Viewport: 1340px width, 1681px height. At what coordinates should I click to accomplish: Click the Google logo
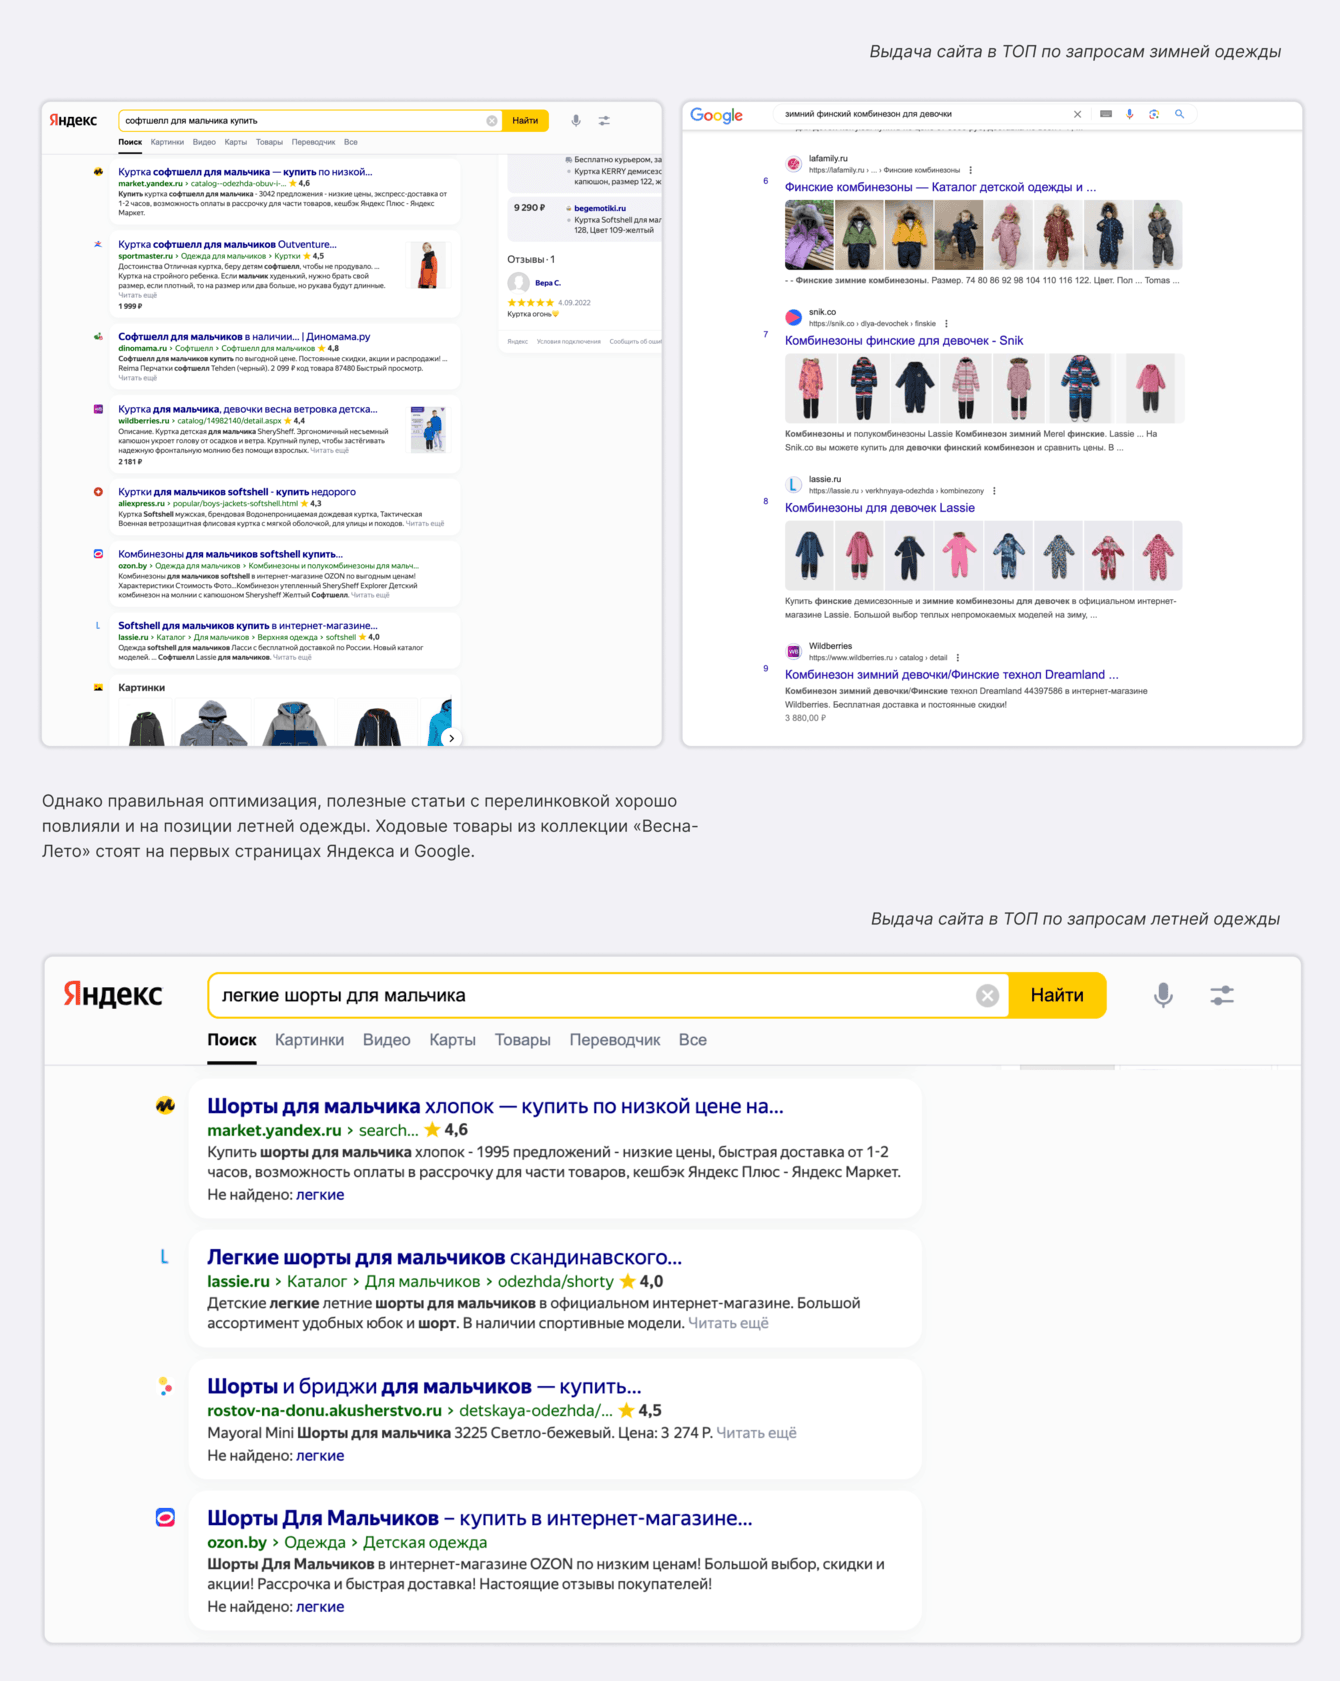pos(717,115)
